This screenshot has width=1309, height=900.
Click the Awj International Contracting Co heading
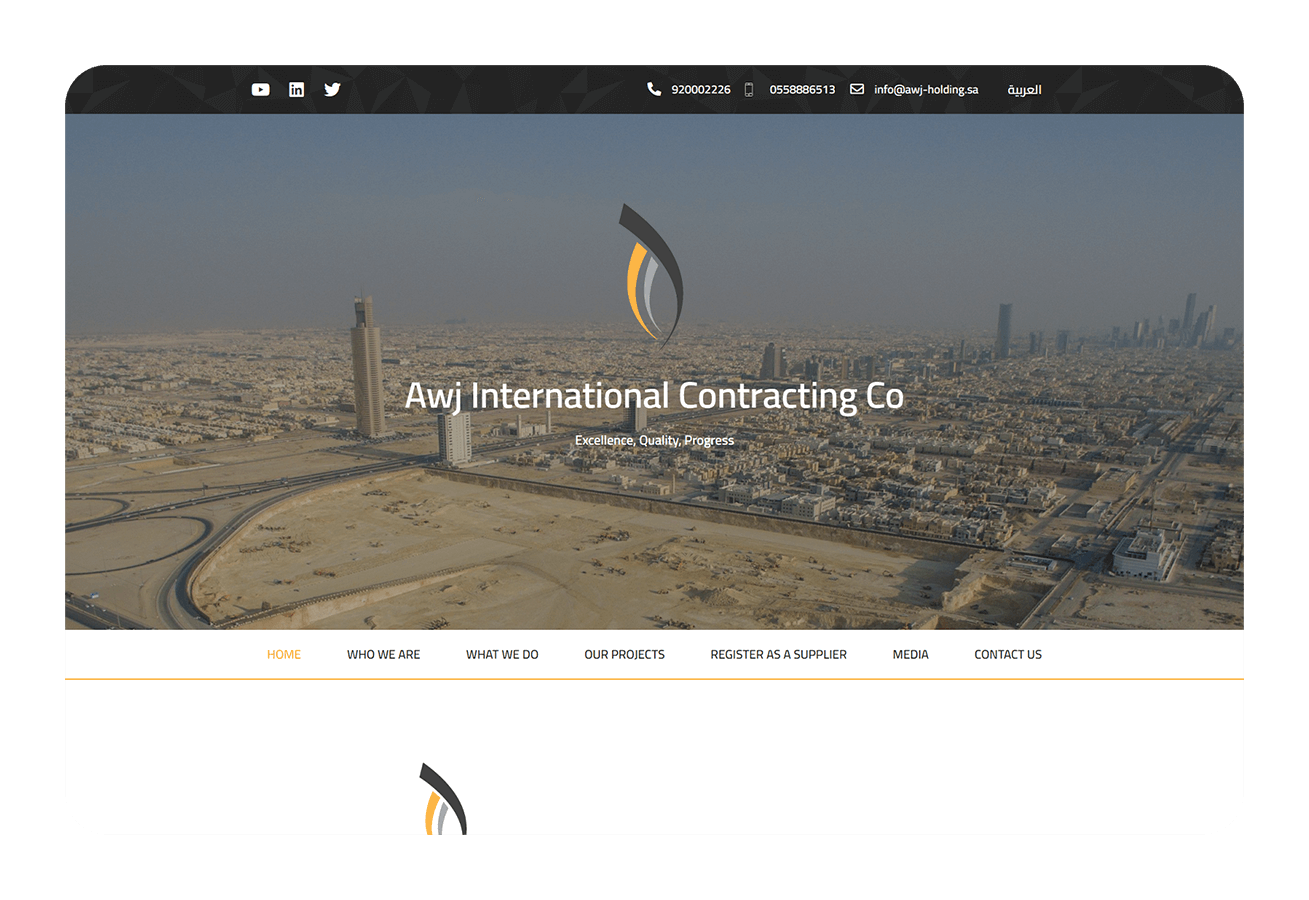click(x=655, y=395)
